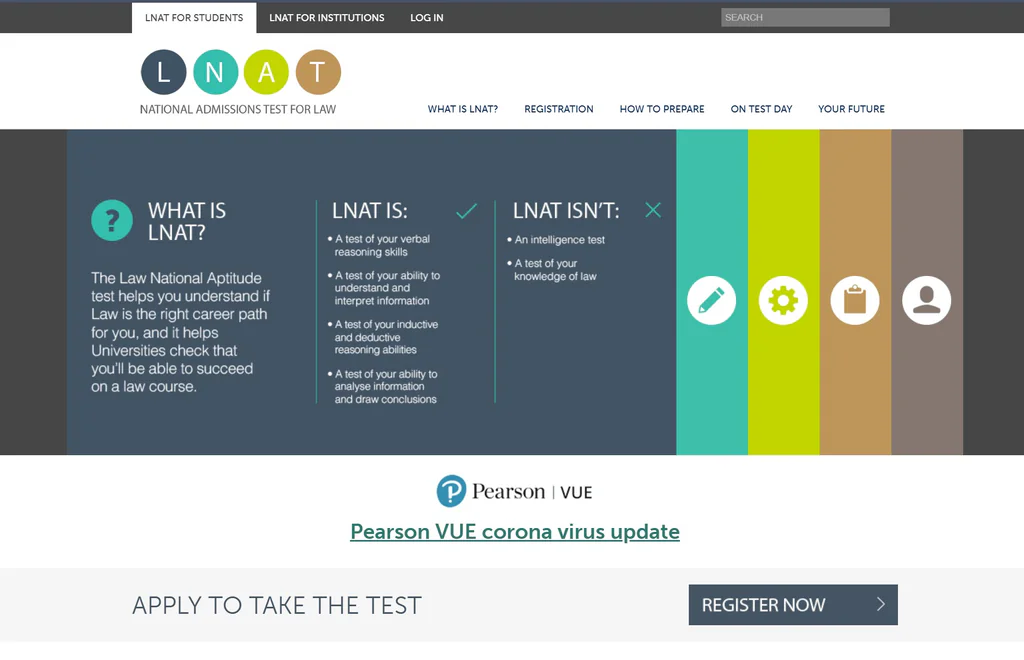Go to How to Prepare section
The width and height of the screenshot is (1024, 660).
662,109
